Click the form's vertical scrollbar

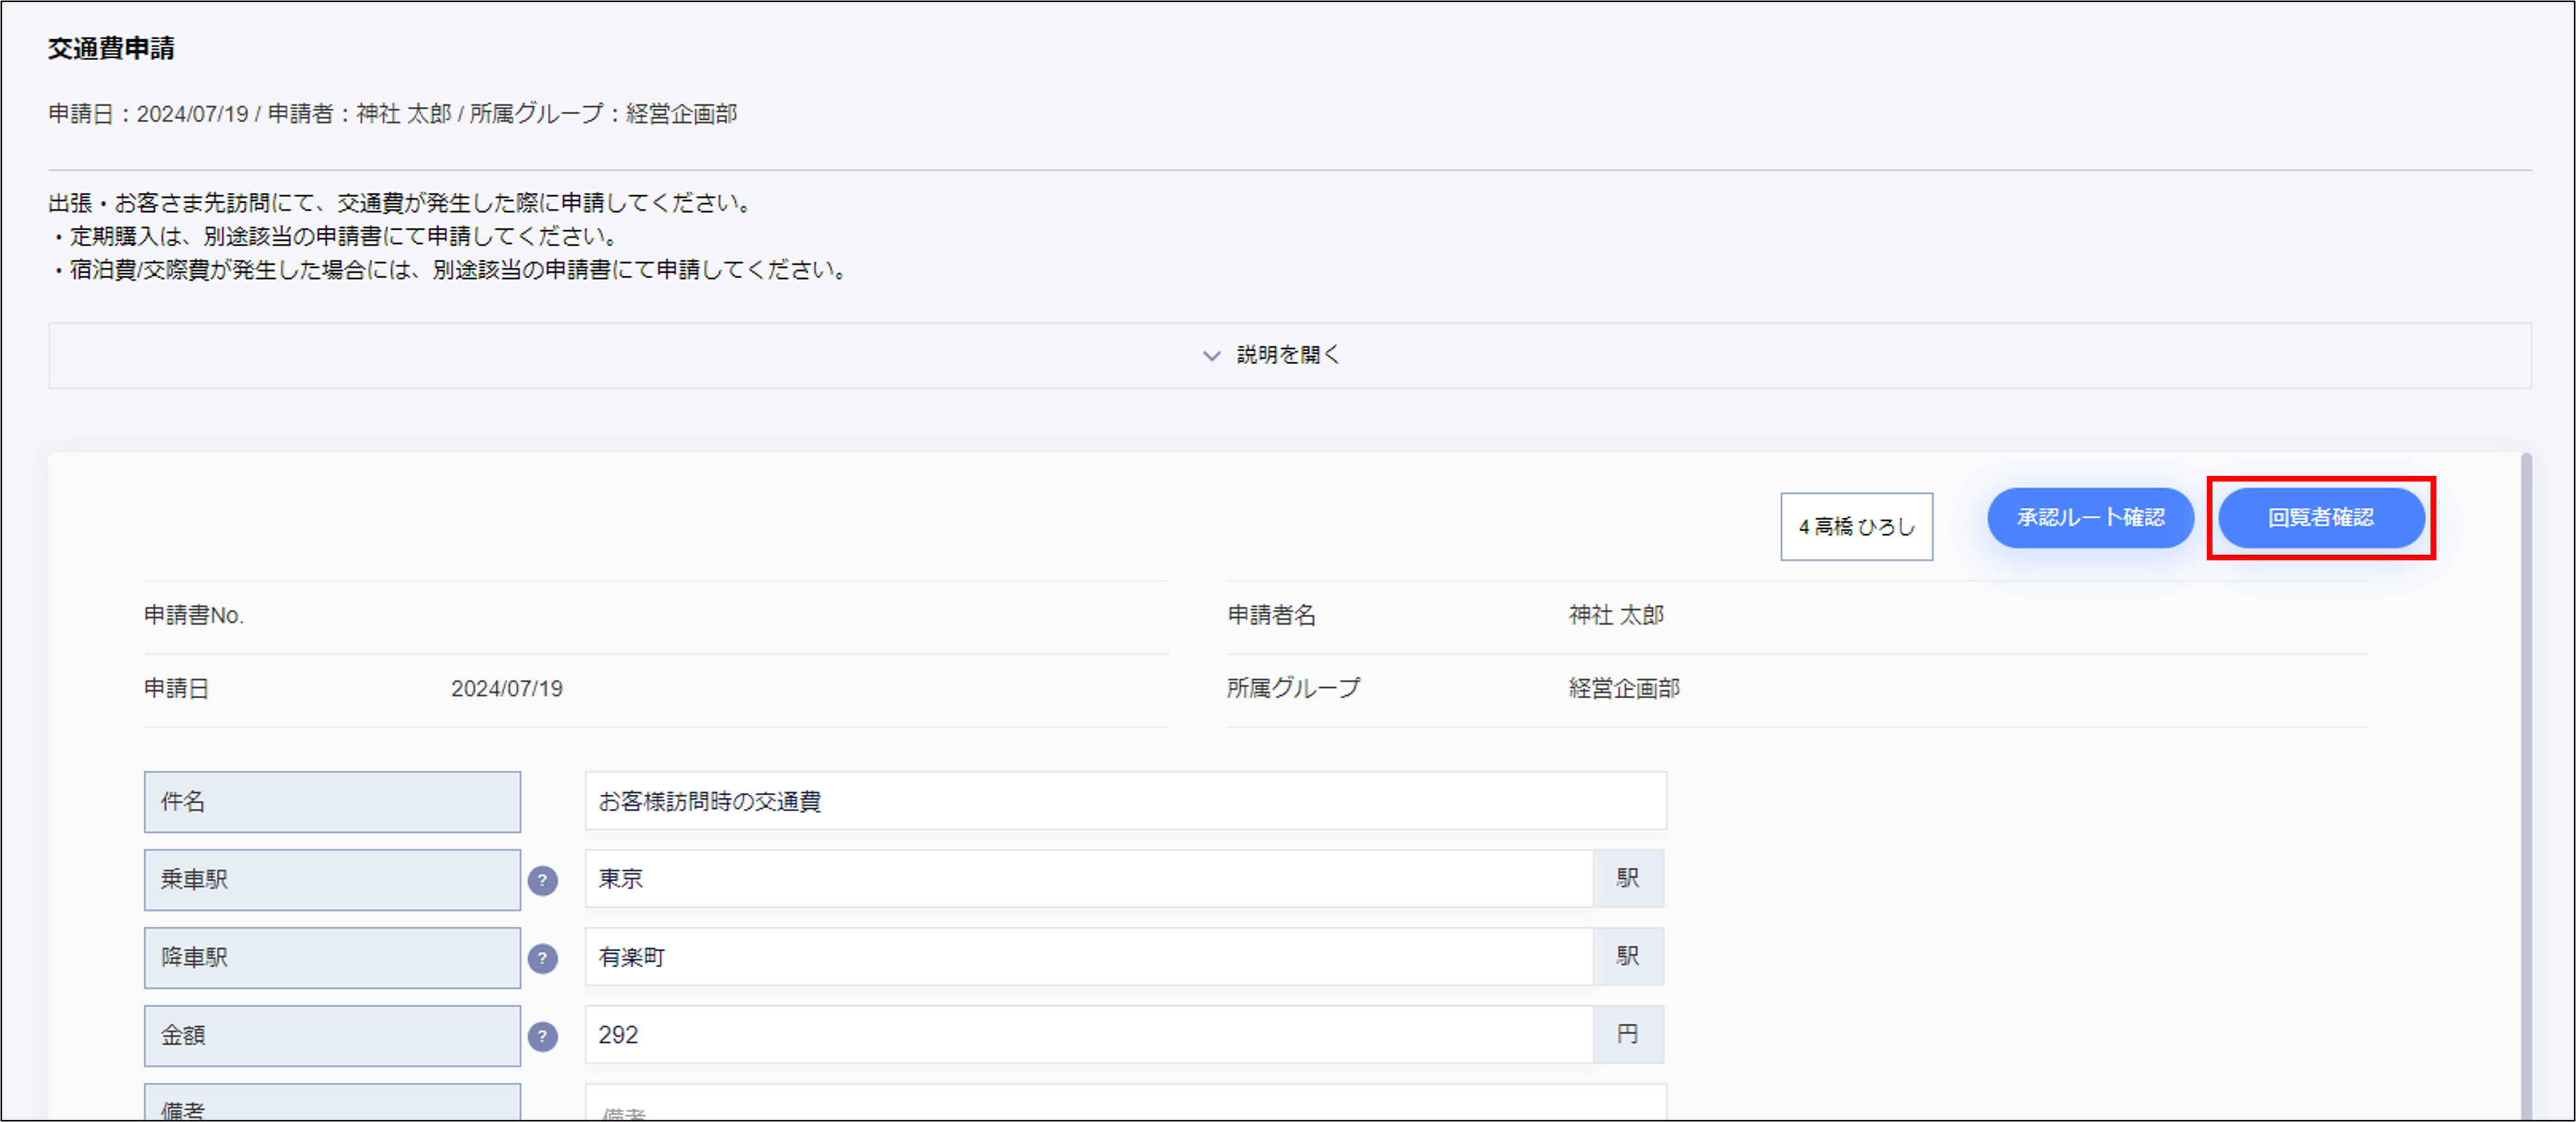point(2526,786)
